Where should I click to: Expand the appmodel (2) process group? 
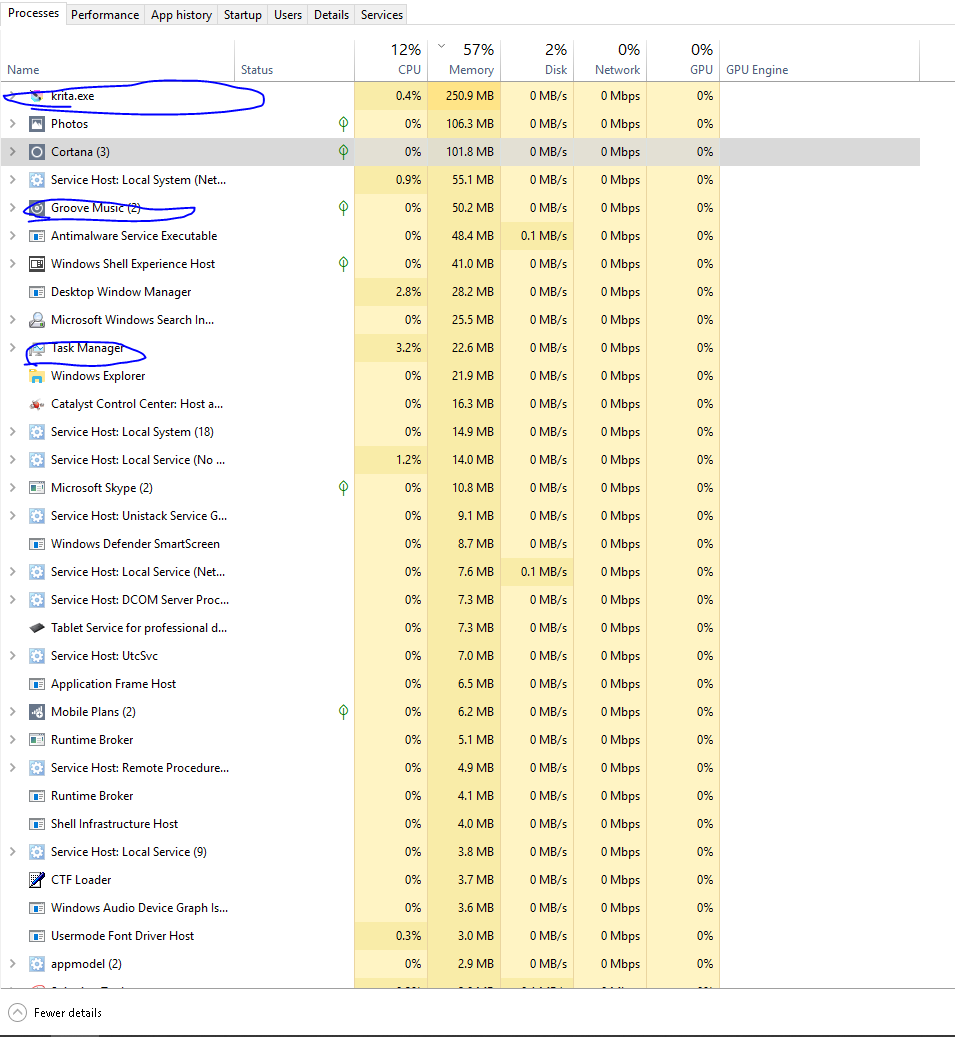(x=12, y=964)
